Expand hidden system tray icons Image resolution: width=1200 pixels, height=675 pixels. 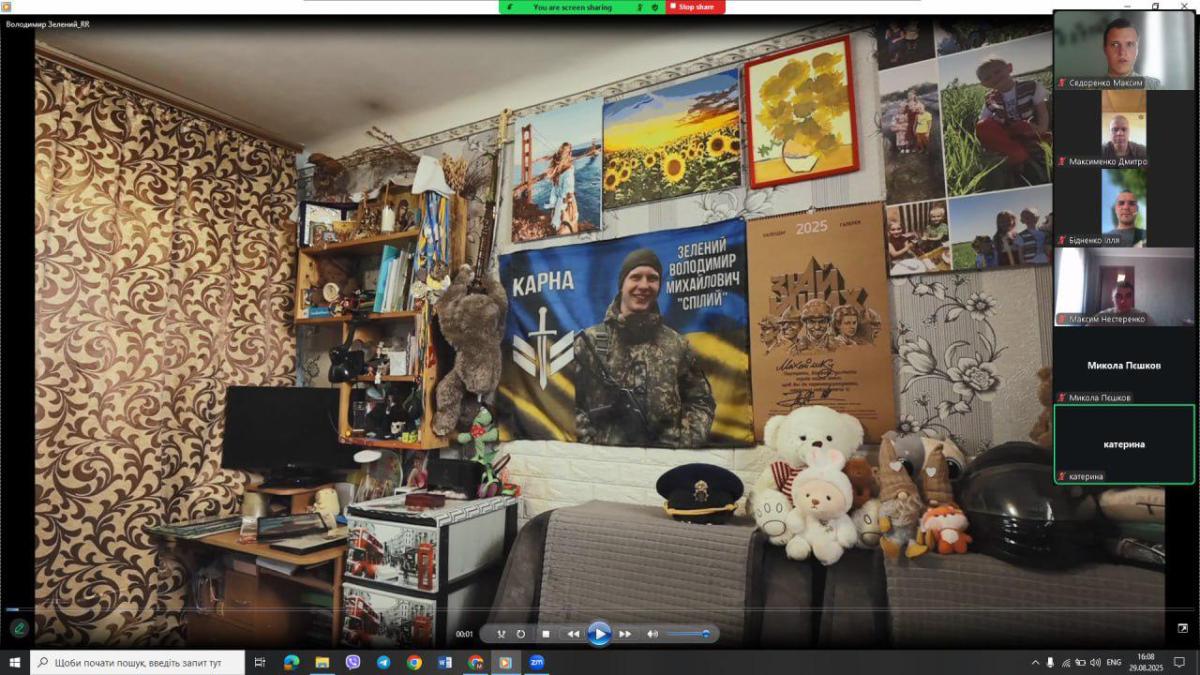(x=1035, y=662)
